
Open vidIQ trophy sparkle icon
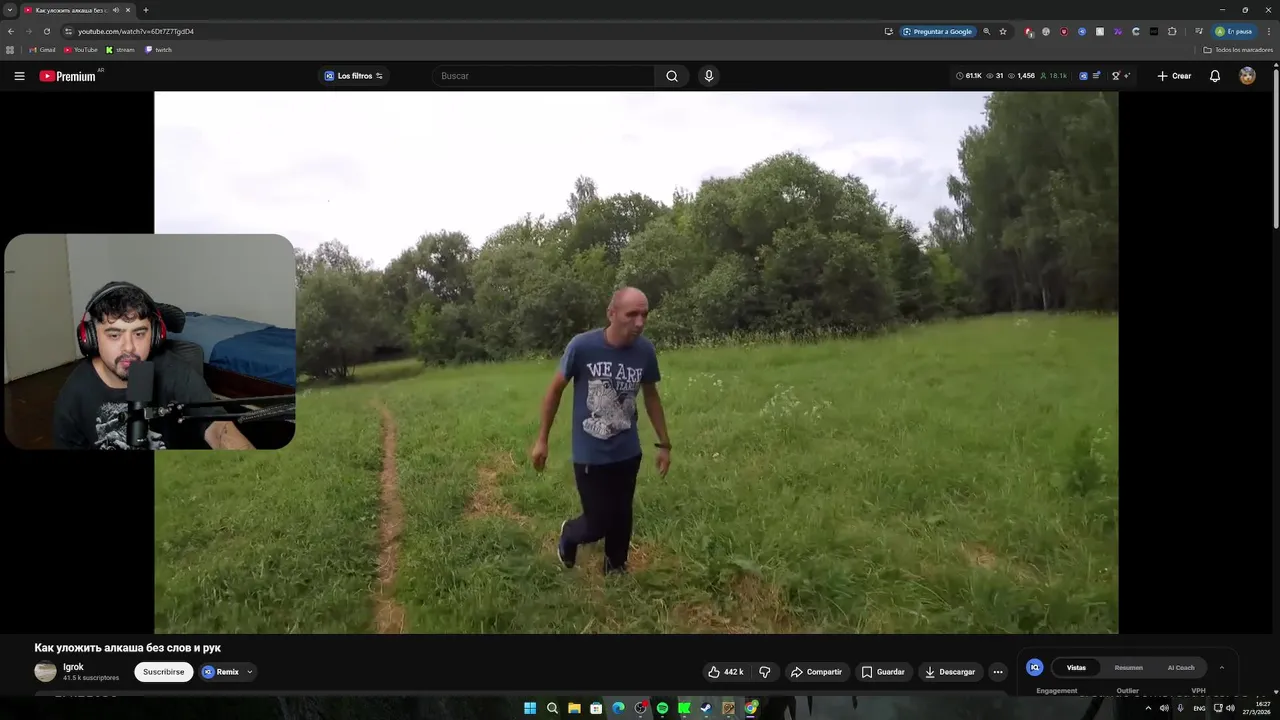click(1121, 76)
